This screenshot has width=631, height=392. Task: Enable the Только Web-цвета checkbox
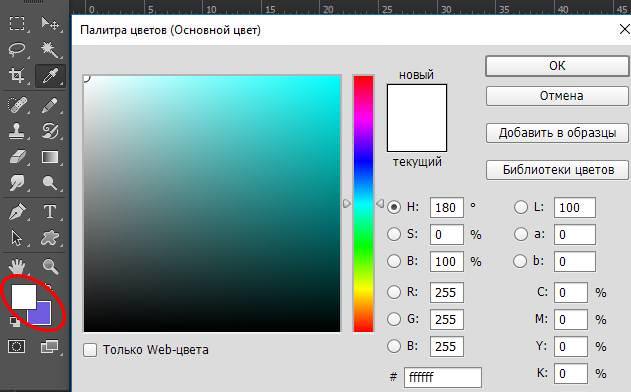(x=90, y=350)
